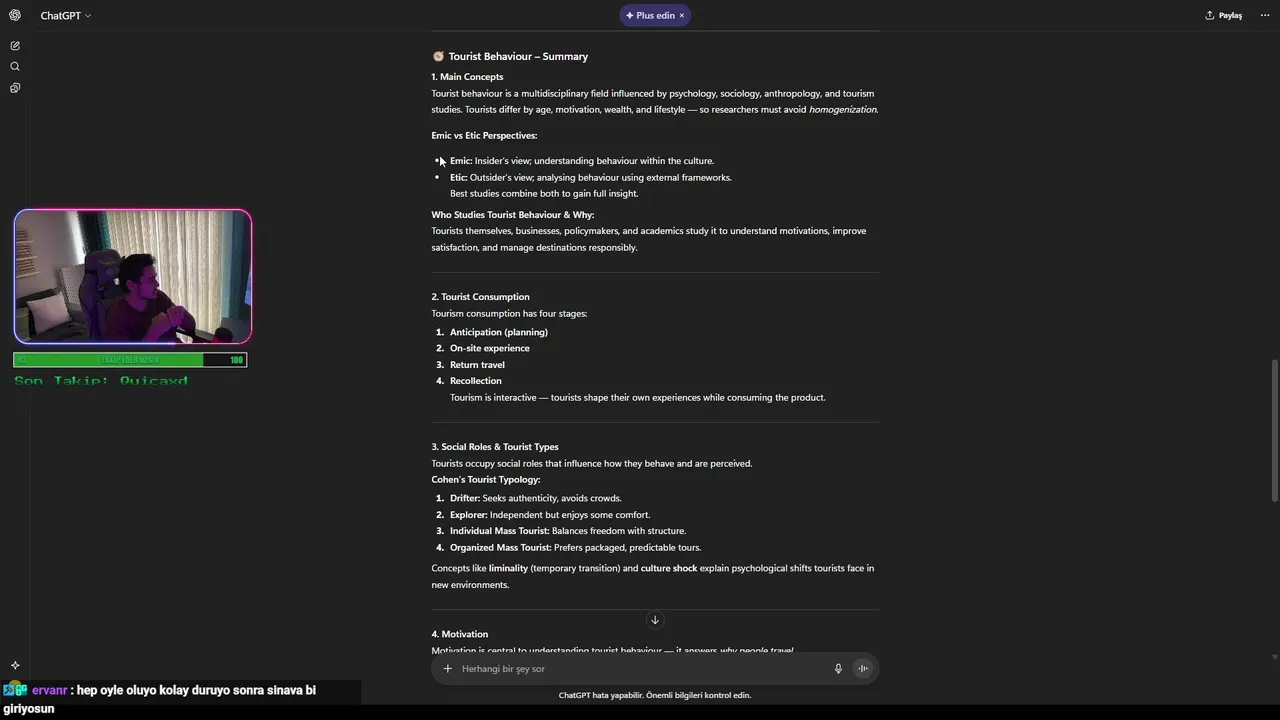This screenshot has height=720, width=1280.
Task: Dismiss the 'Plus edin' pill with its X
Action: (x=682, y=16)
